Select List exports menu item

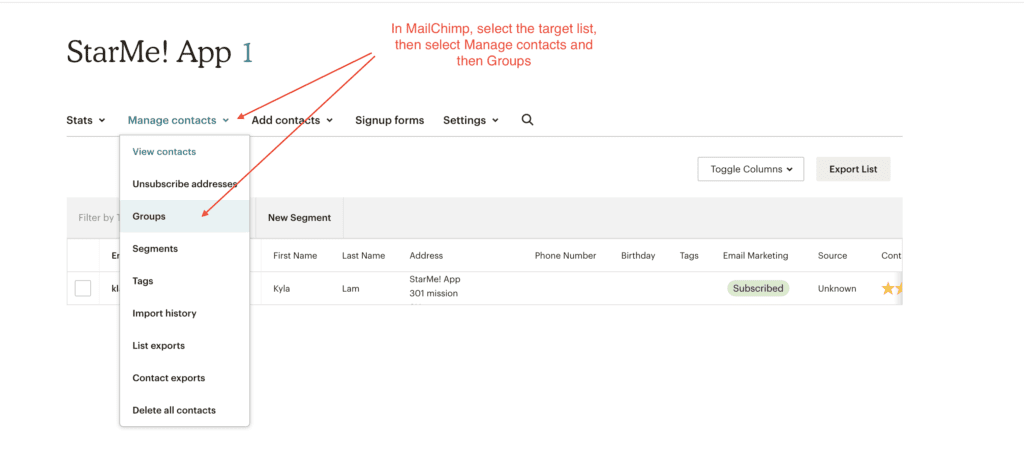(184, 346)
